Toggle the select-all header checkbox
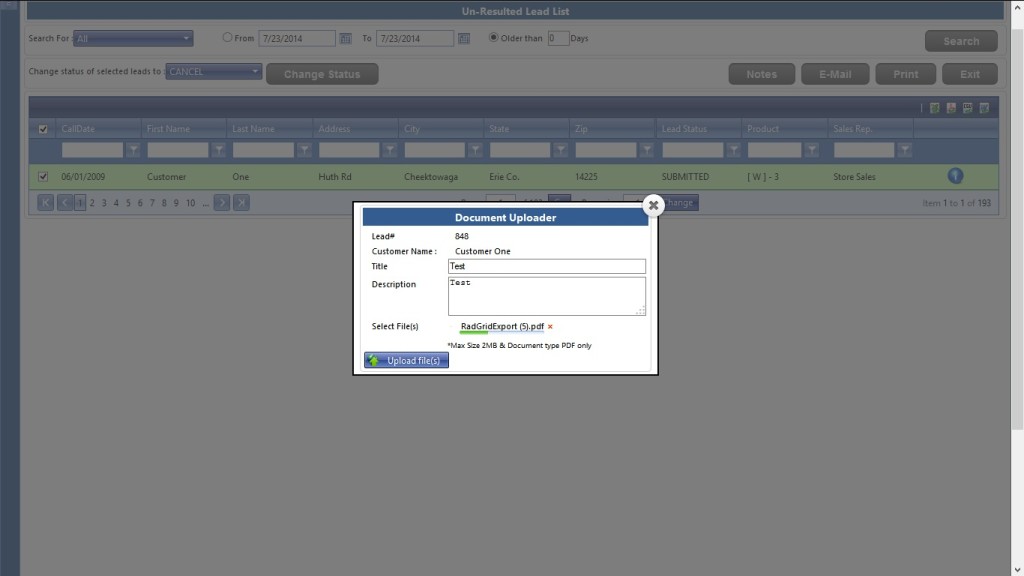The width and height of the screenshot is (1024, 576). 43,129
